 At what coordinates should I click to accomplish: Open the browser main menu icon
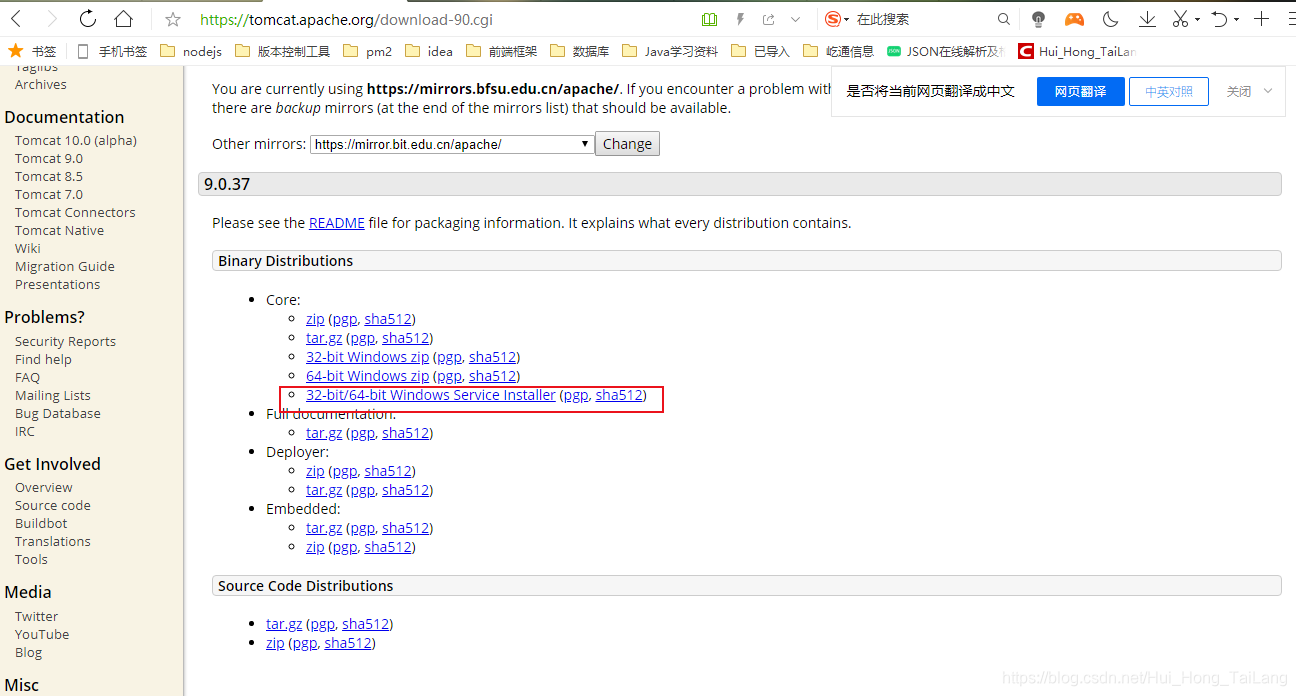(x=1290, y=19)
